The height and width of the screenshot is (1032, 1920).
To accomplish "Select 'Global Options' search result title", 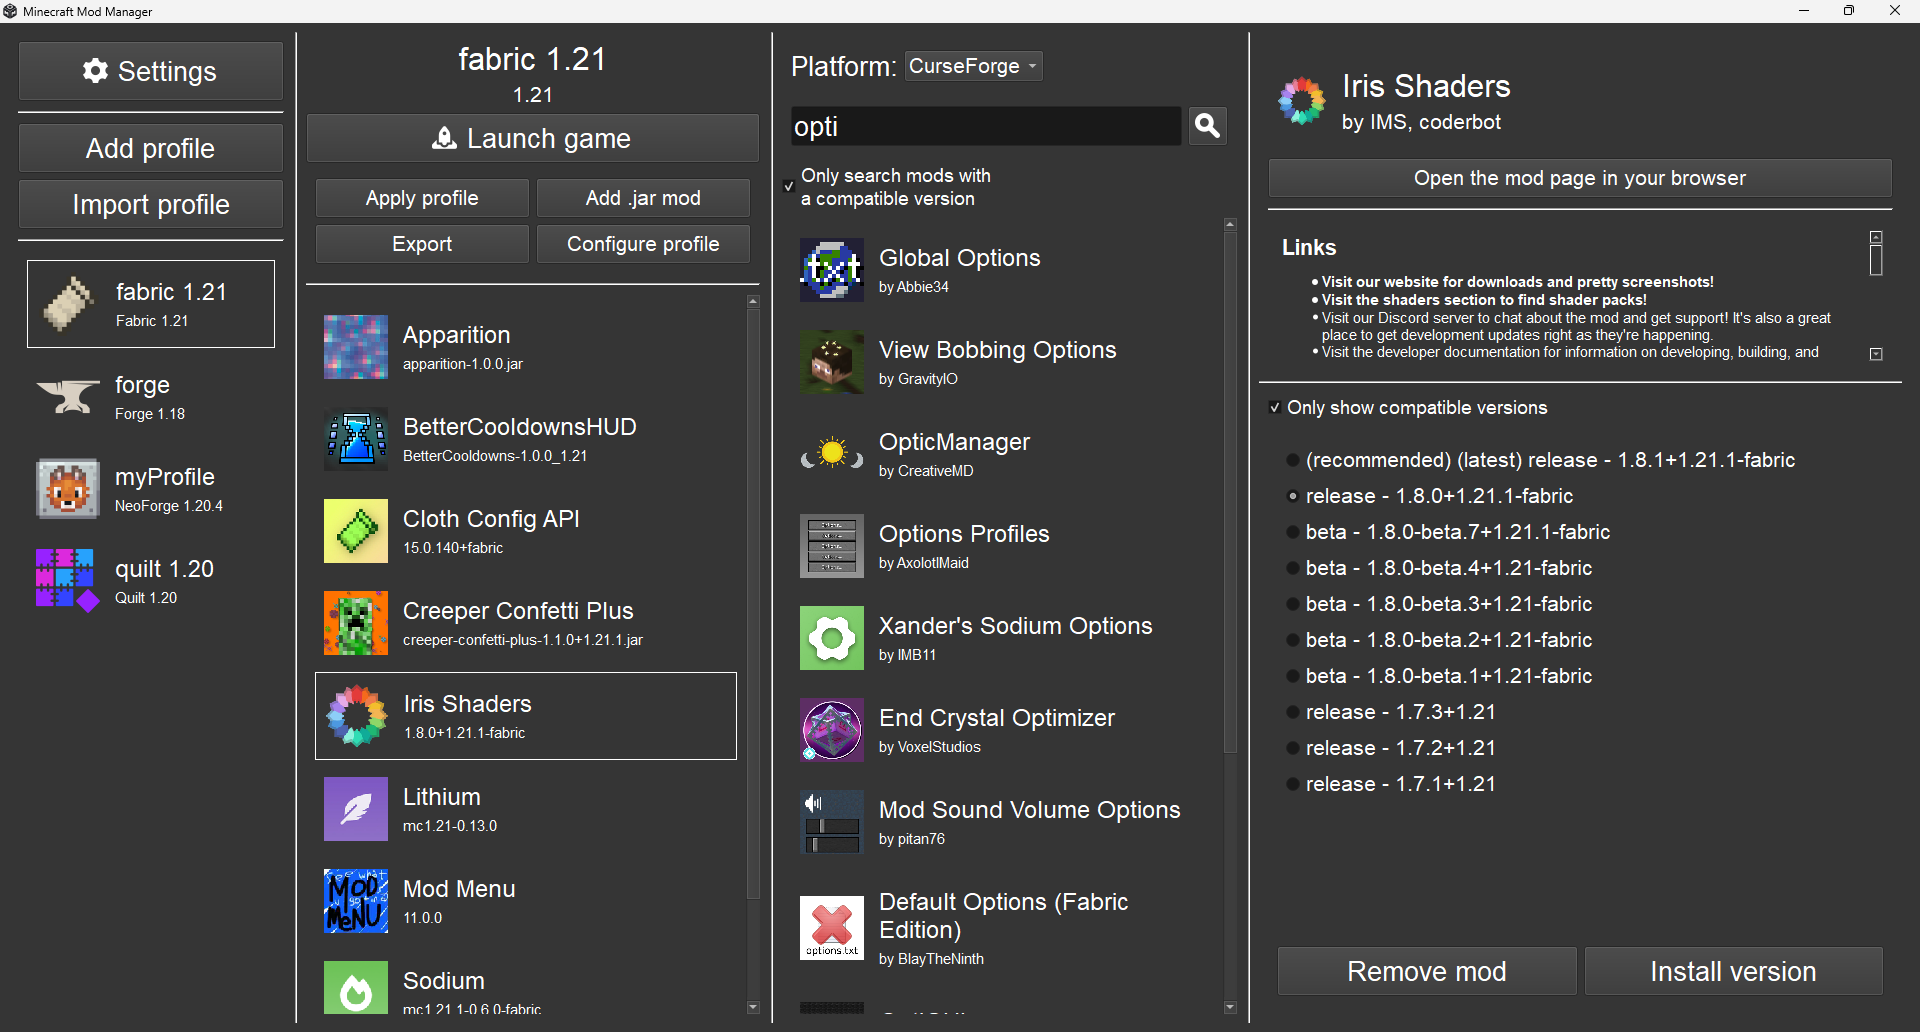I will (x=959, y=258).
